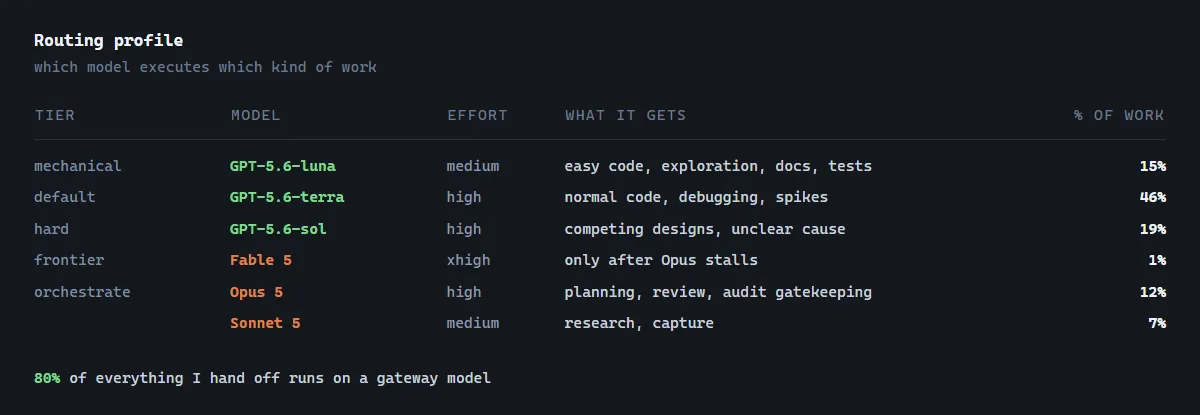Click the TIER column header
The image size is (1200, 415).
pos(54,115)
